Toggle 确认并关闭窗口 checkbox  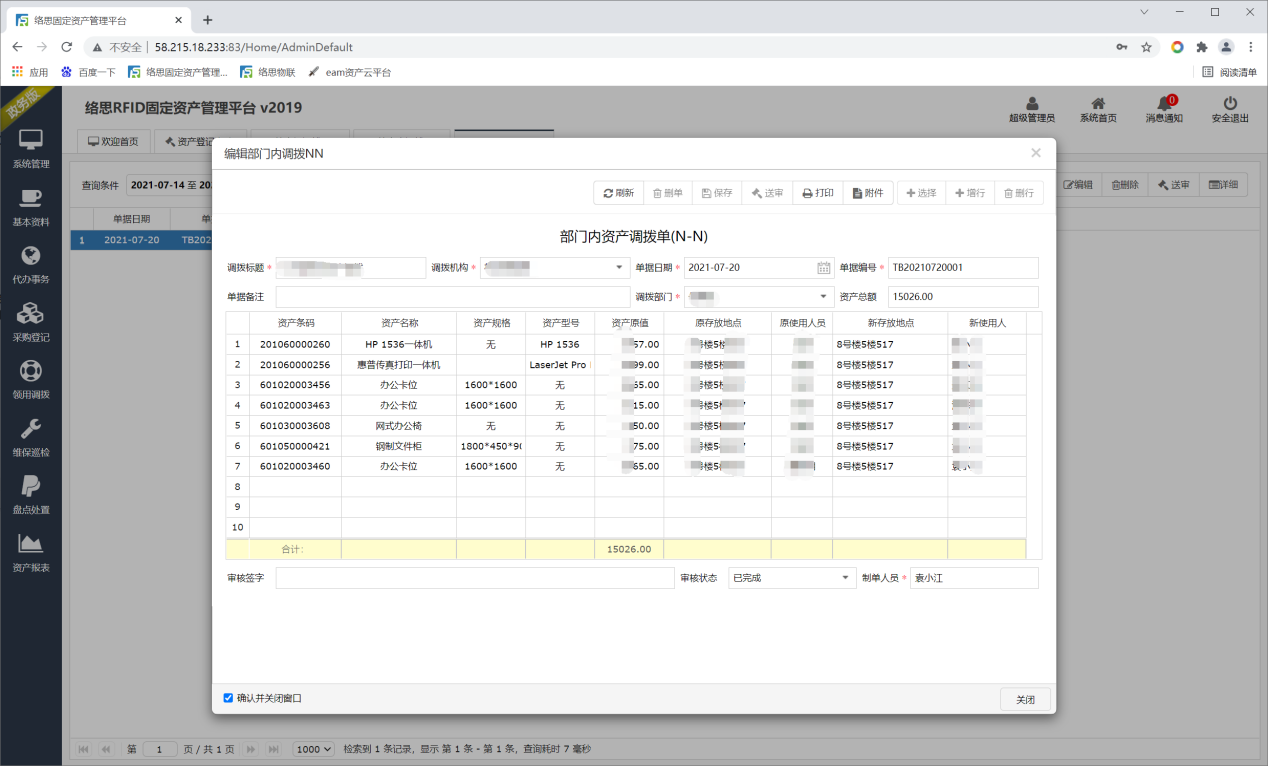tap(228, 698)
